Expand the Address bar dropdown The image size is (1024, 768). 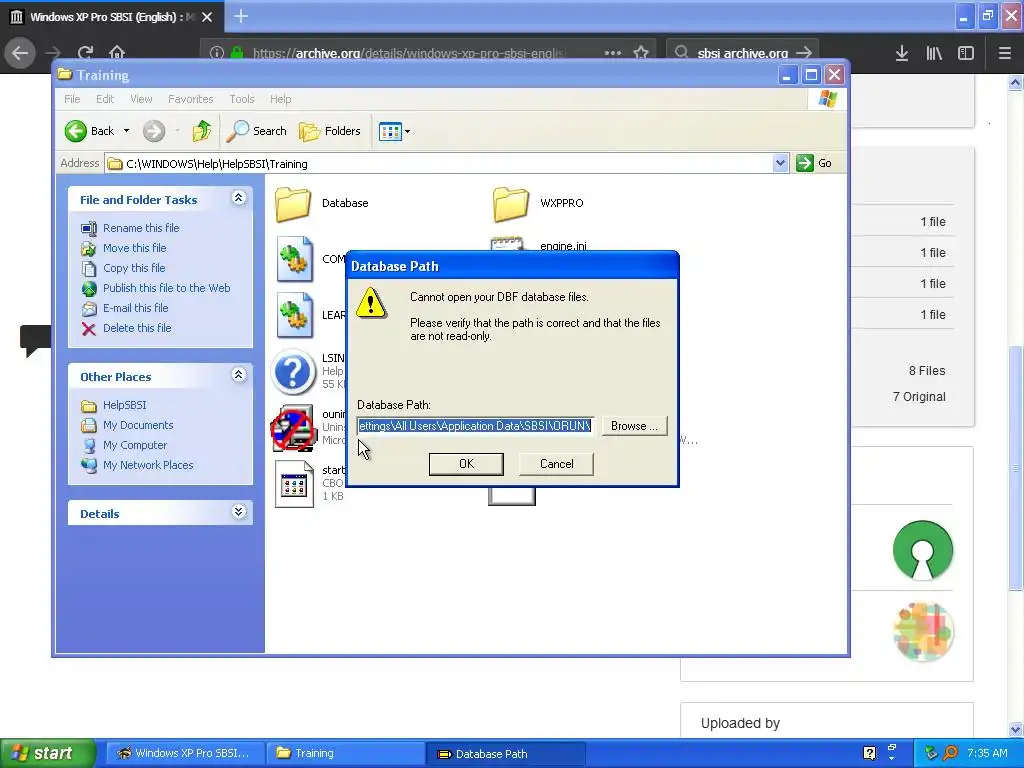(x=780, y=163)
